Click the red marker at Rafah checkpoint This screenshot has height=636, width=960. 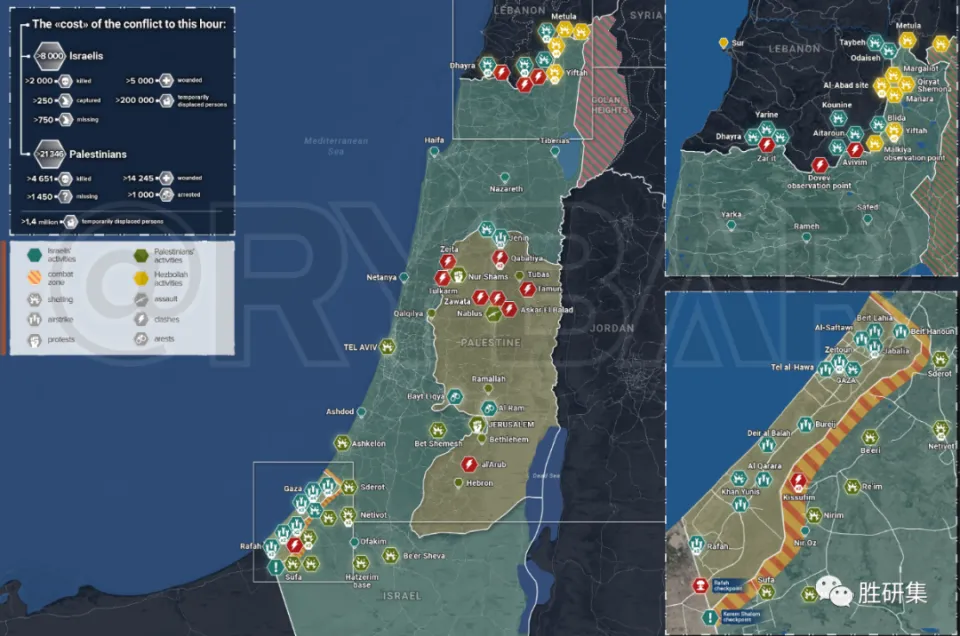[x=701, y=587]
